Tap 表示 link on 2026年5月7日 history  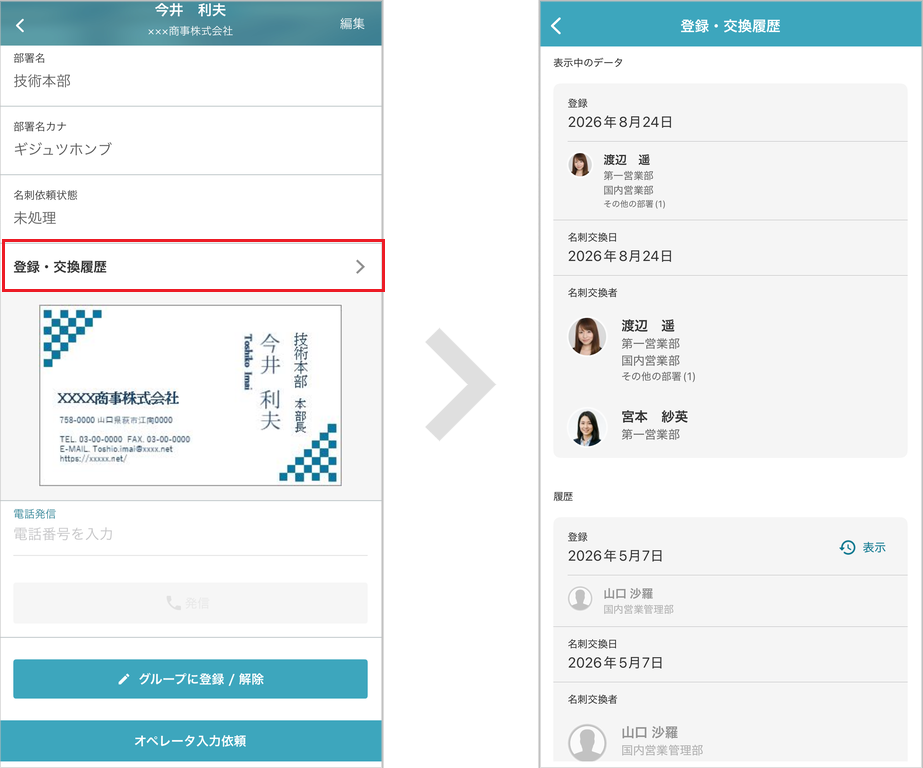pyautogui.click(x=874, y=547)
